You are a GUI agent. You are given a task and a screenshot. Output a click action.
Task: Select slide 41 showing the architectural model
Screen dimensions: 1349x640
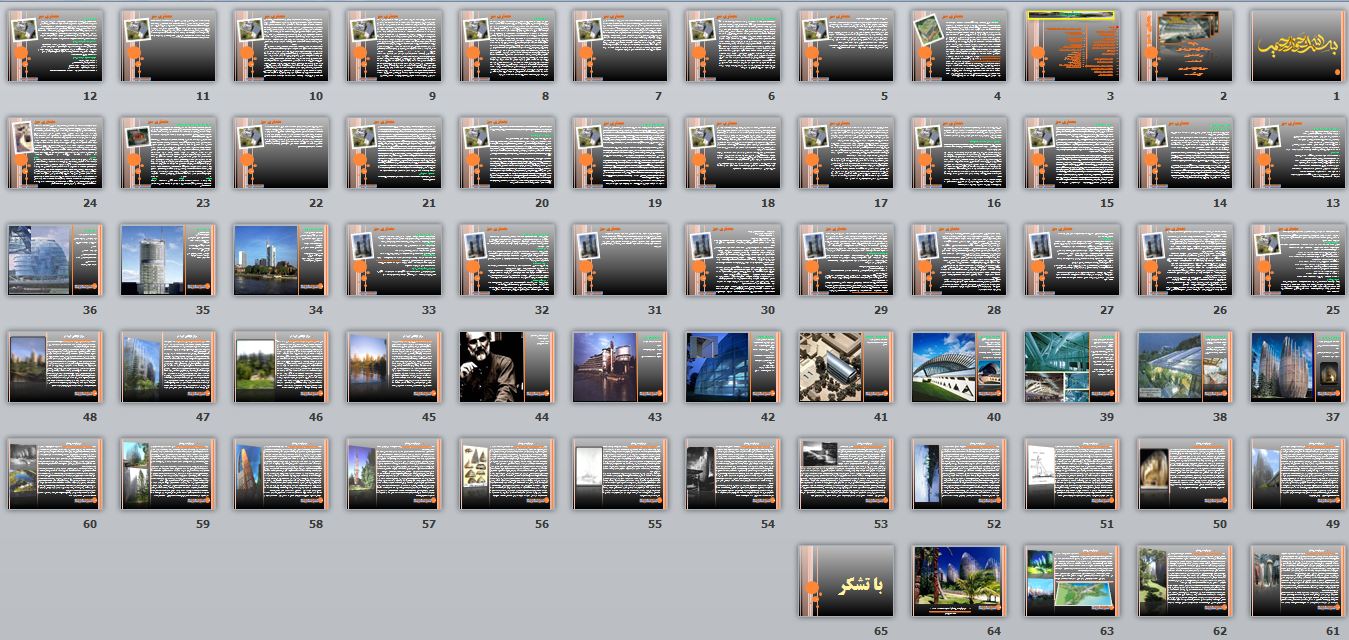click(x=846, y=367)
